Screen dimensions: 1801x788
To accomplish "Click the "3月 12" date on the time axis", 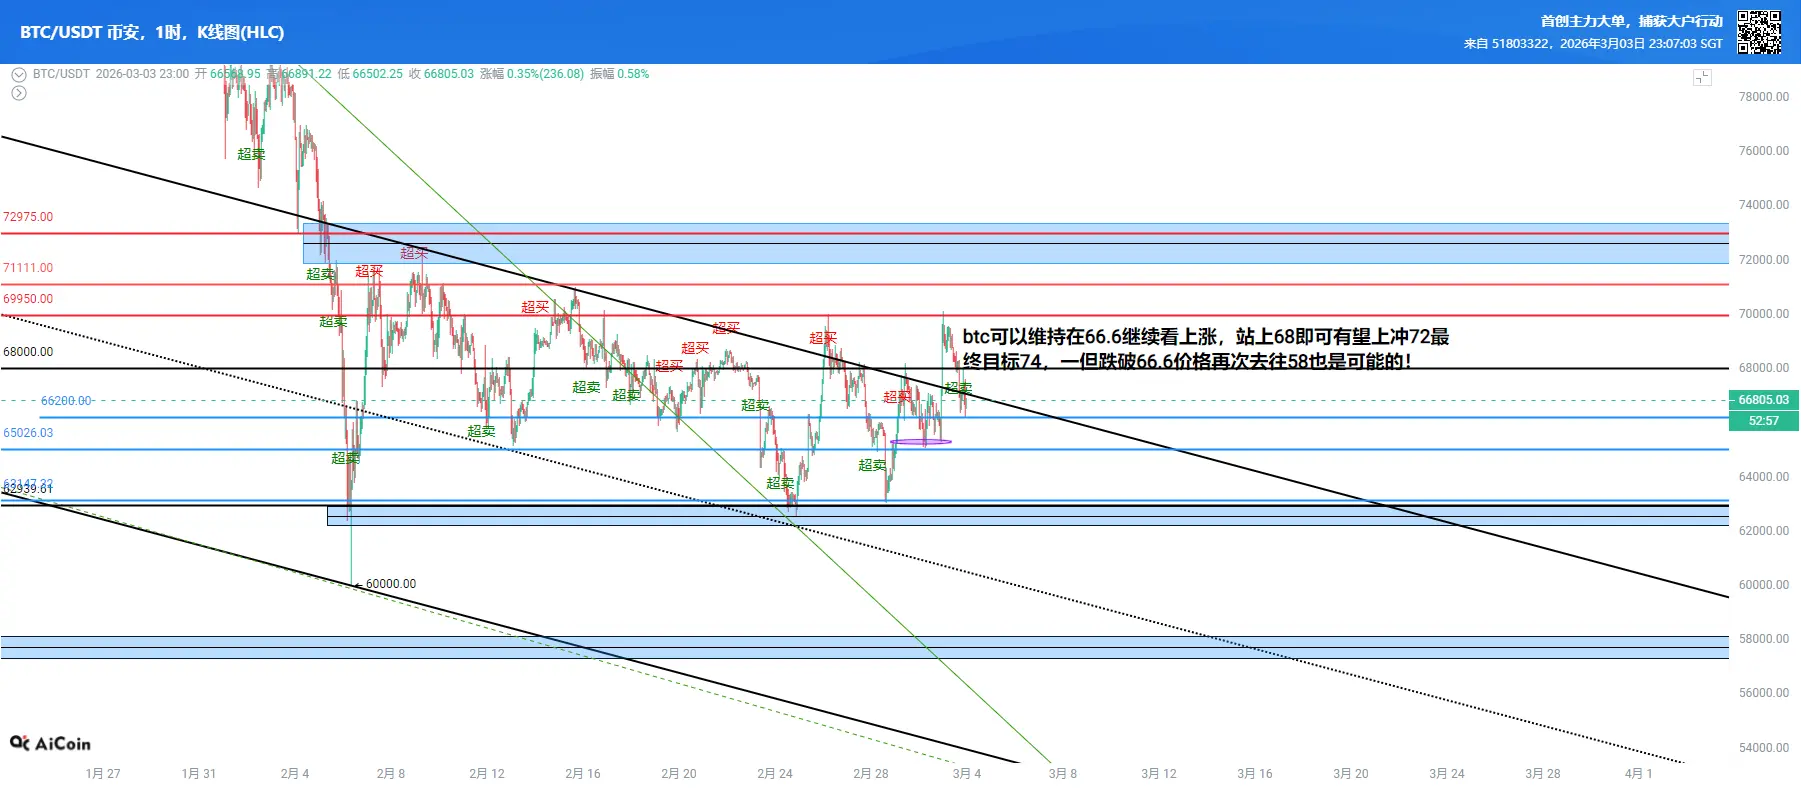I will coord(1159,774).
